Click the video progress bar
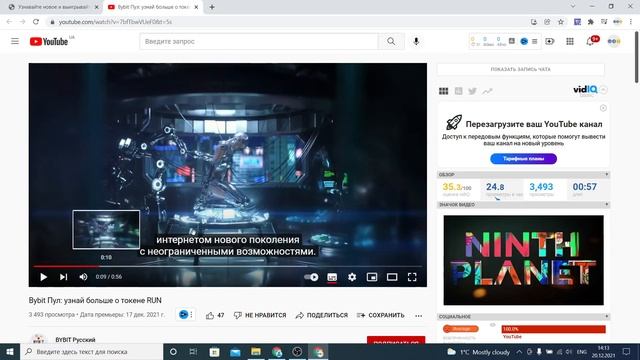This screenshot has height=360, width=640. click(228, 266)
